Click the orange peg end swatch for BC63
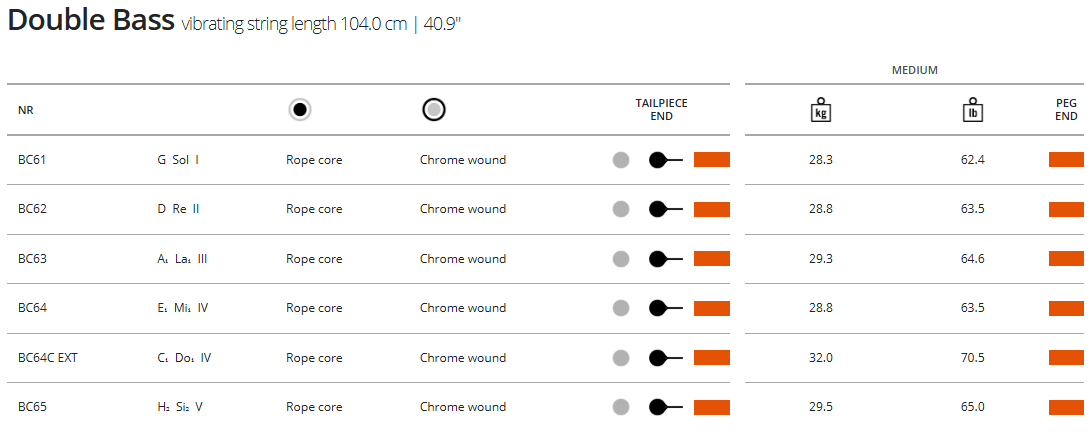This screenshot has height=433, width=1091. [x=1066, y=259]
